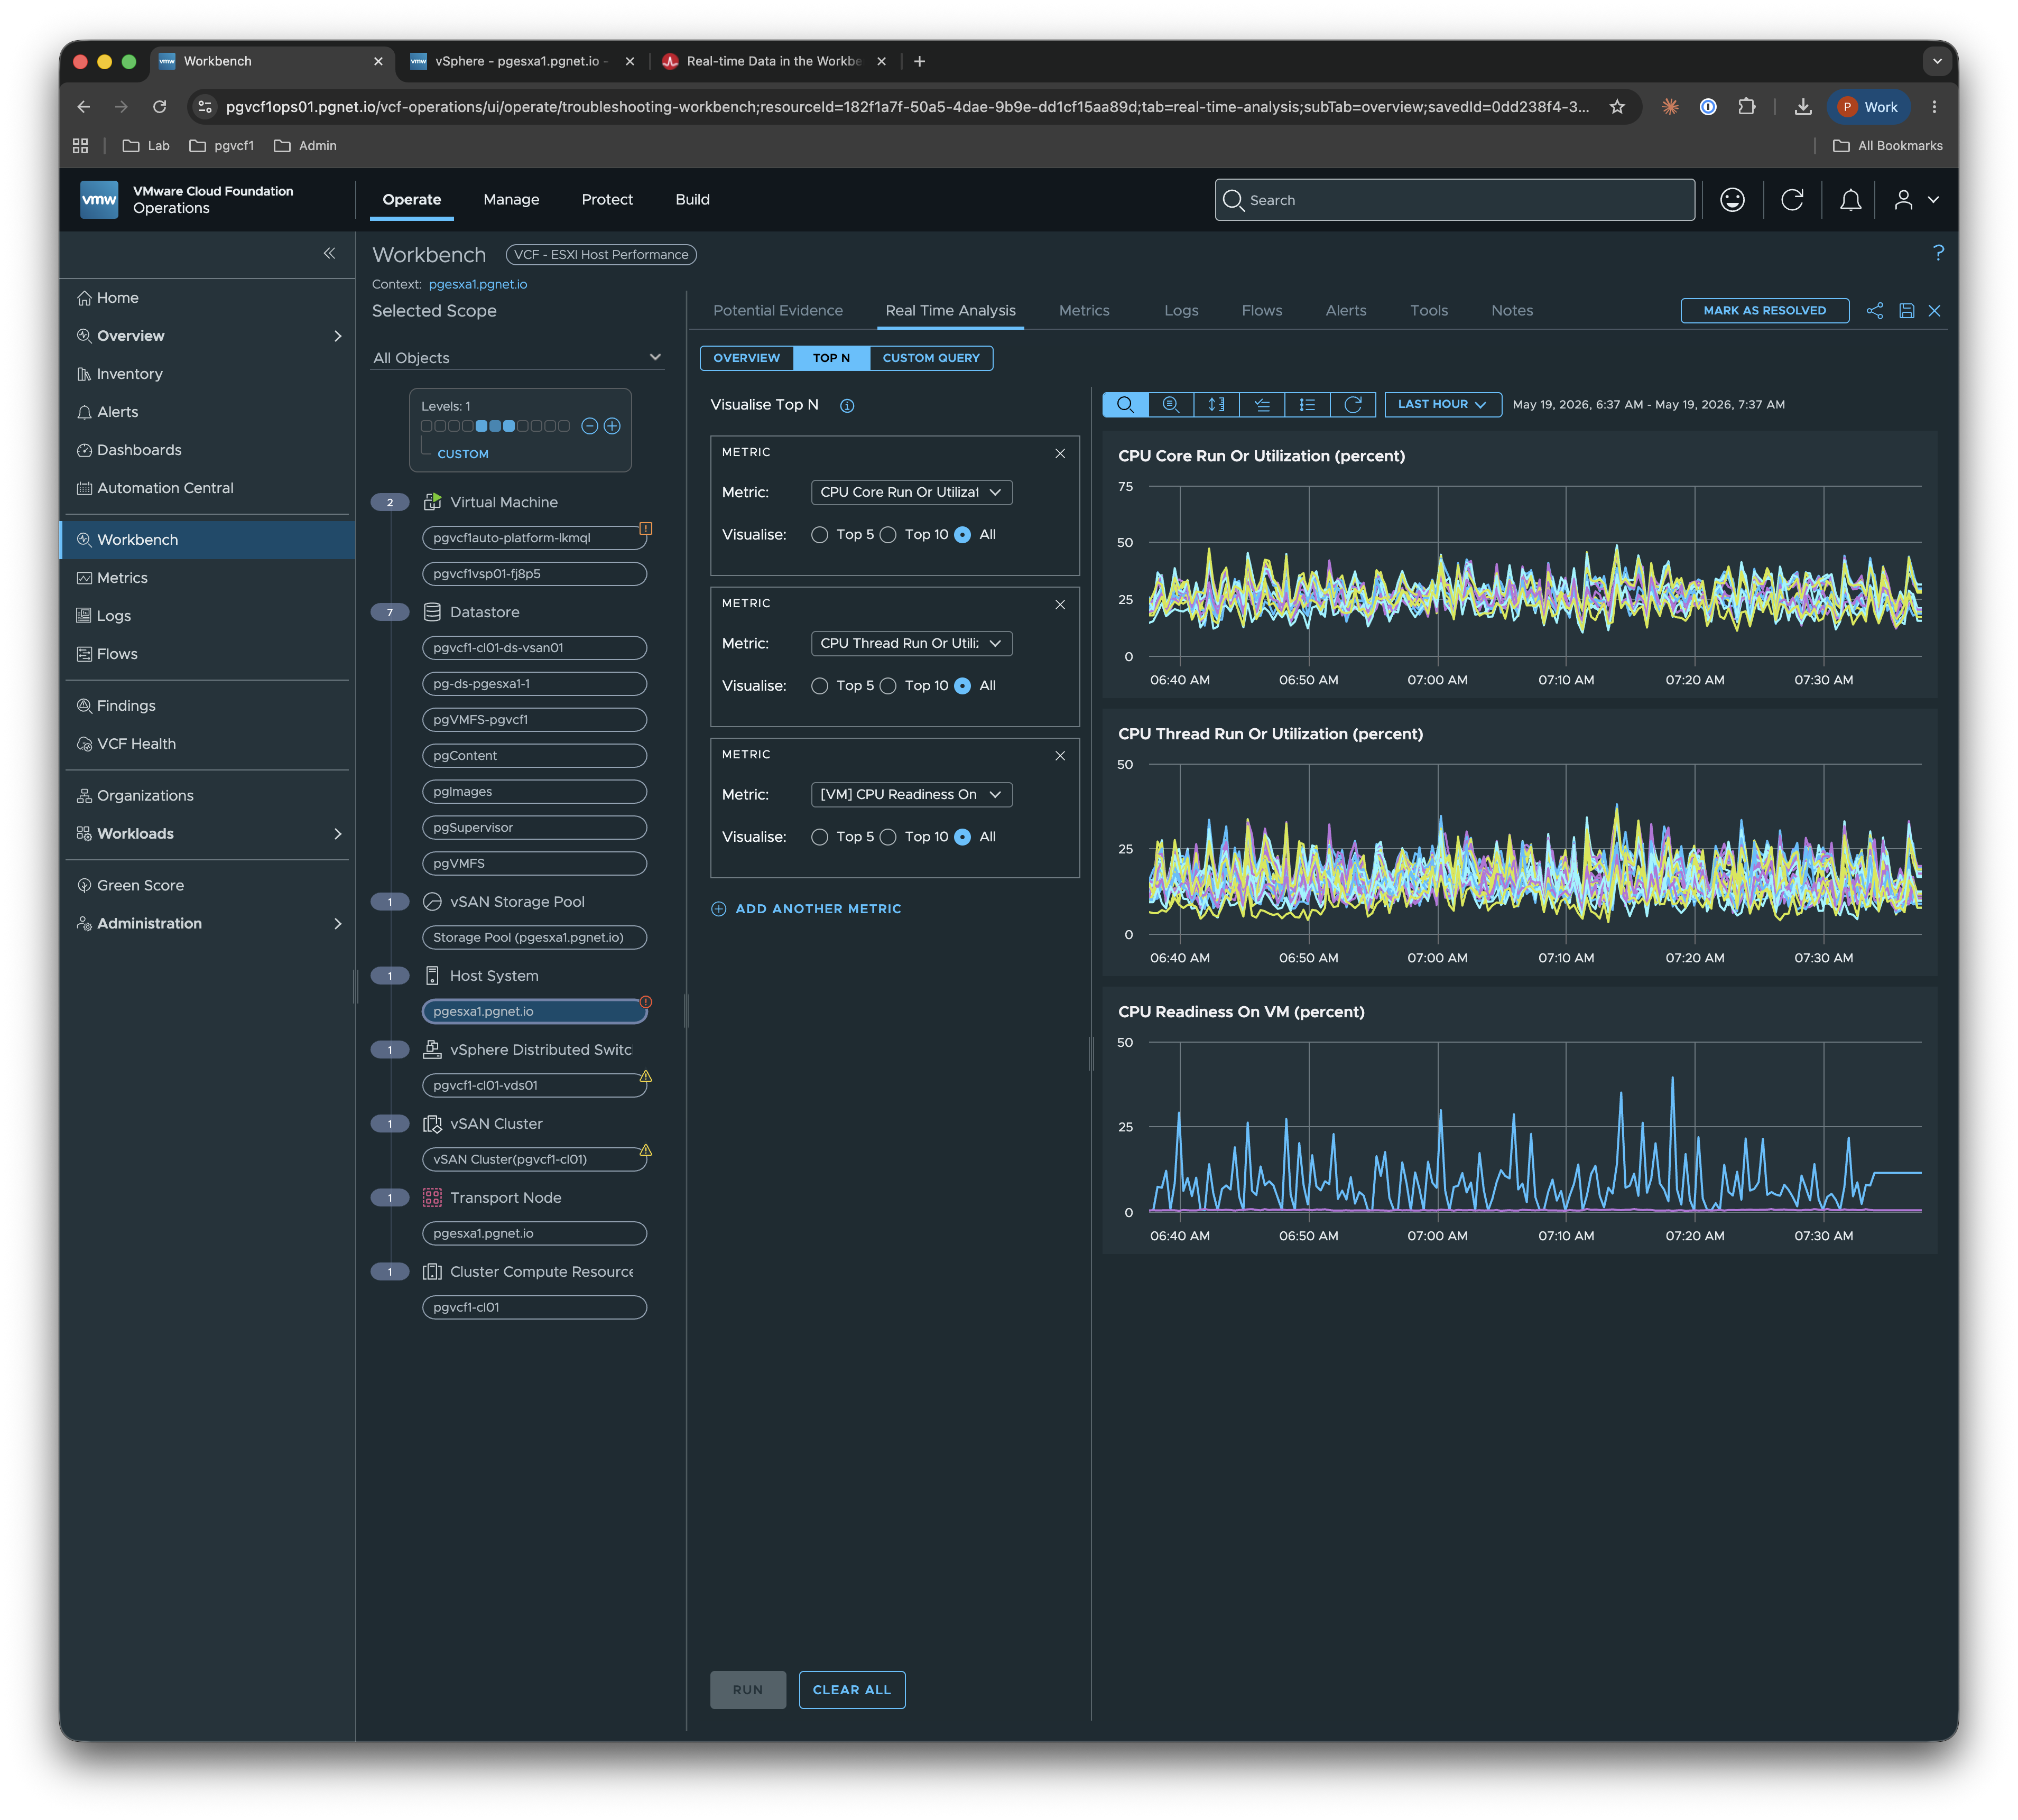Switch to the Logs tab in Workbench

1181,311
